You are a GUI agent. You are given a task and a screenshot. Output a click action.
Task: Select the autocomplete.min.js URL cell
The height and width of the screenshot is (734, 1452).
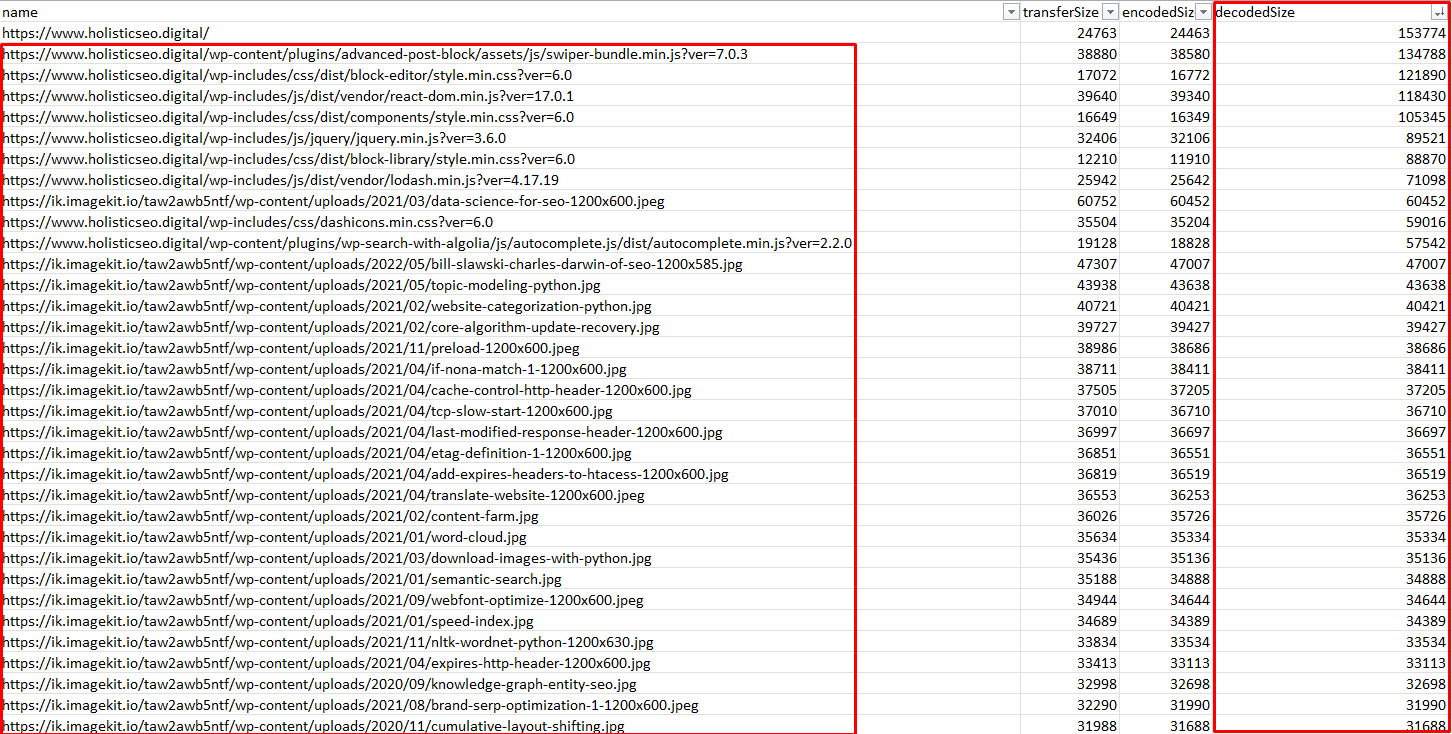pos(510,243)
